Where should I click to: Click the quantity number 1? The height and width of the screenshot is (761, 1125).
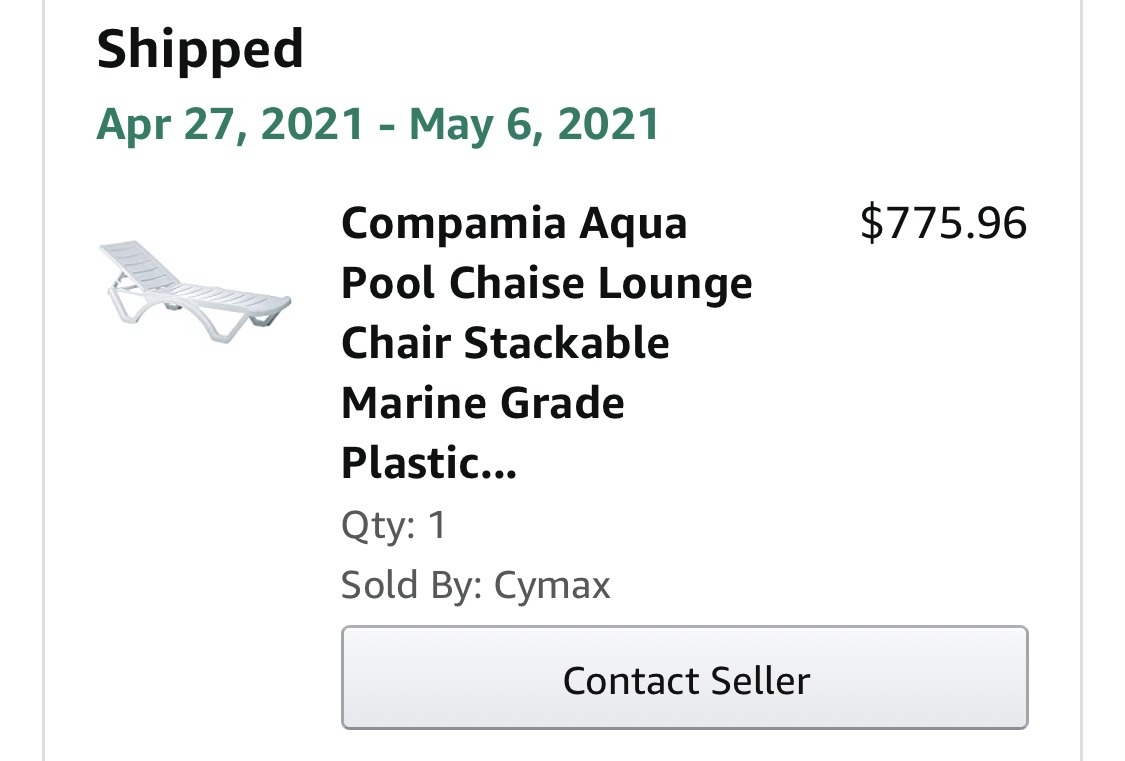[437, 525]
